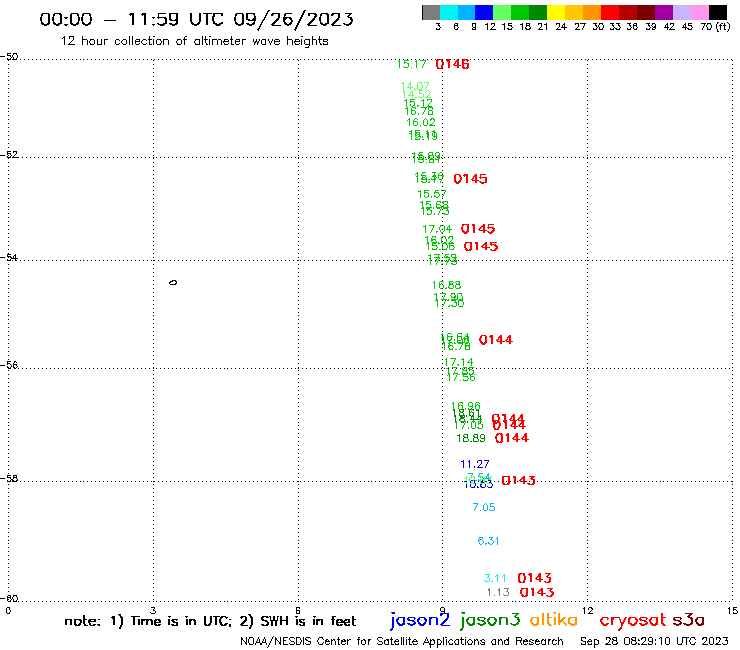Click the wave height value '15.57'
The width and height of the screenshot is (740, 650).
coord(432,194)
